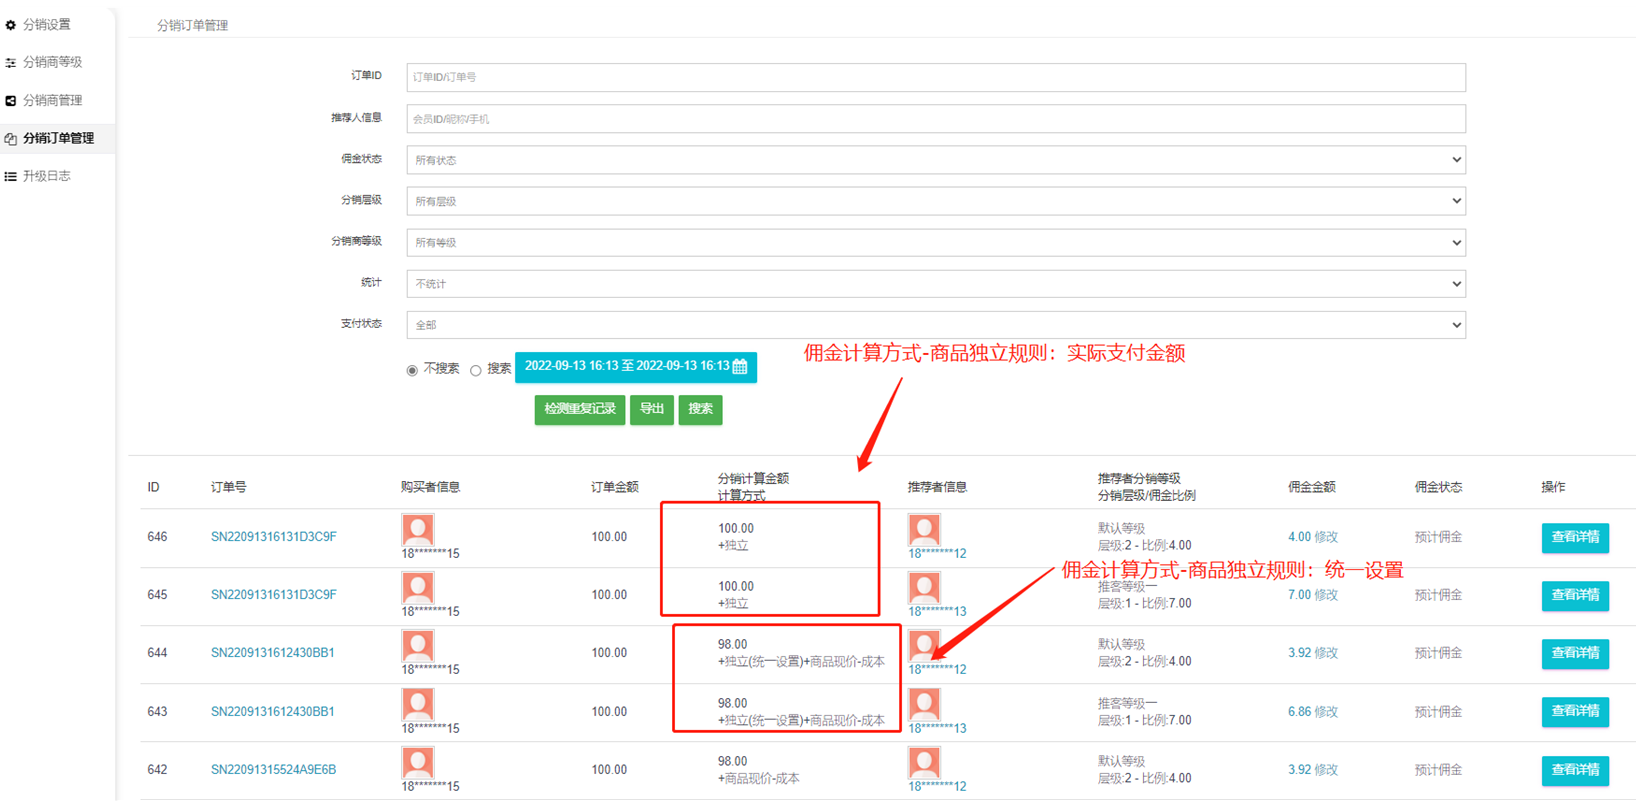Click the sliders icon beside 分销商等级
This screenshot has height=804, width=1636.
[11, 63]
